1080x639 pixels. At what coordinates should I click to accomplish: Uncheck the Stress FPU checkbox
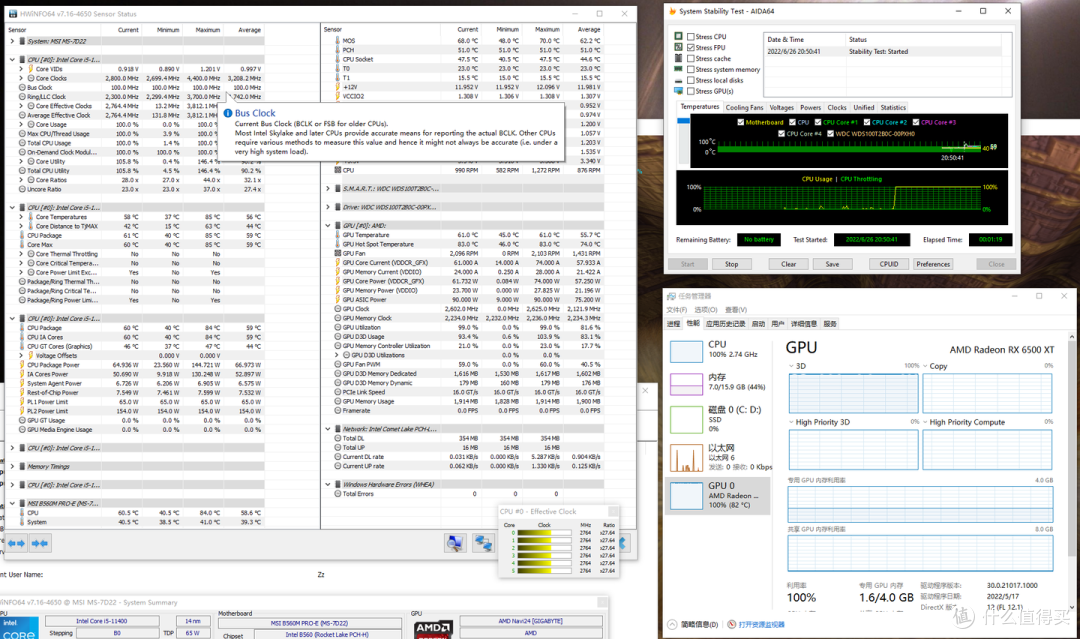[690, 48]
